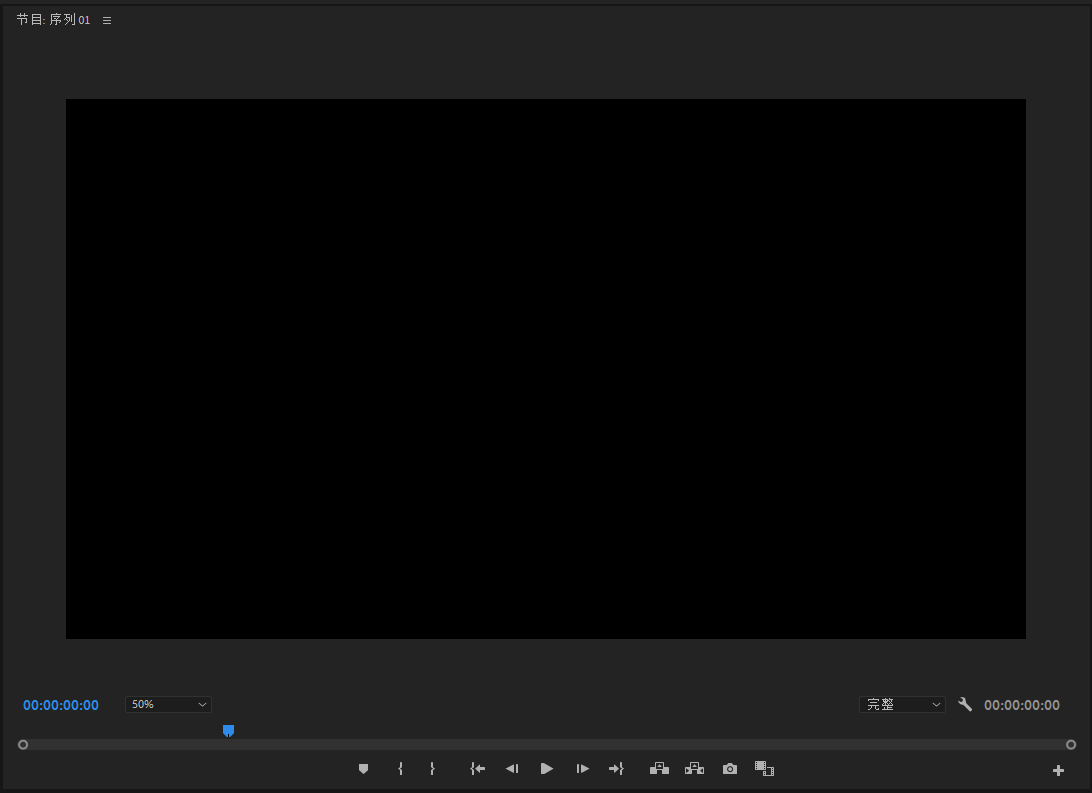Open the 50% zoom level dropdown
Screen dimensions: 1092x793
[168, 705]
